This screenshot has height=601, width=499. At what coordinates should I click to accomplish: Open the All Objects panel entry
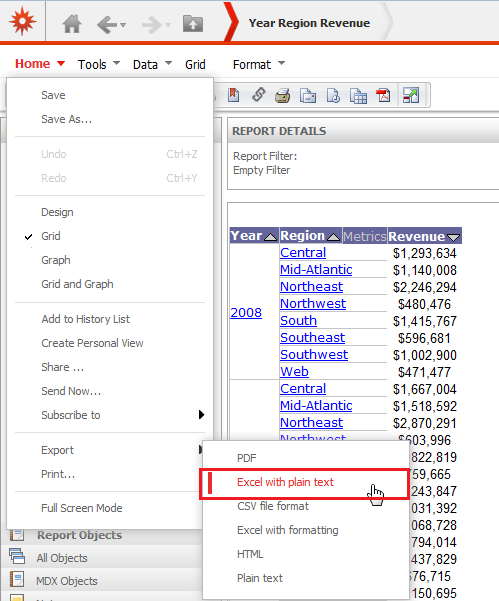62,558
